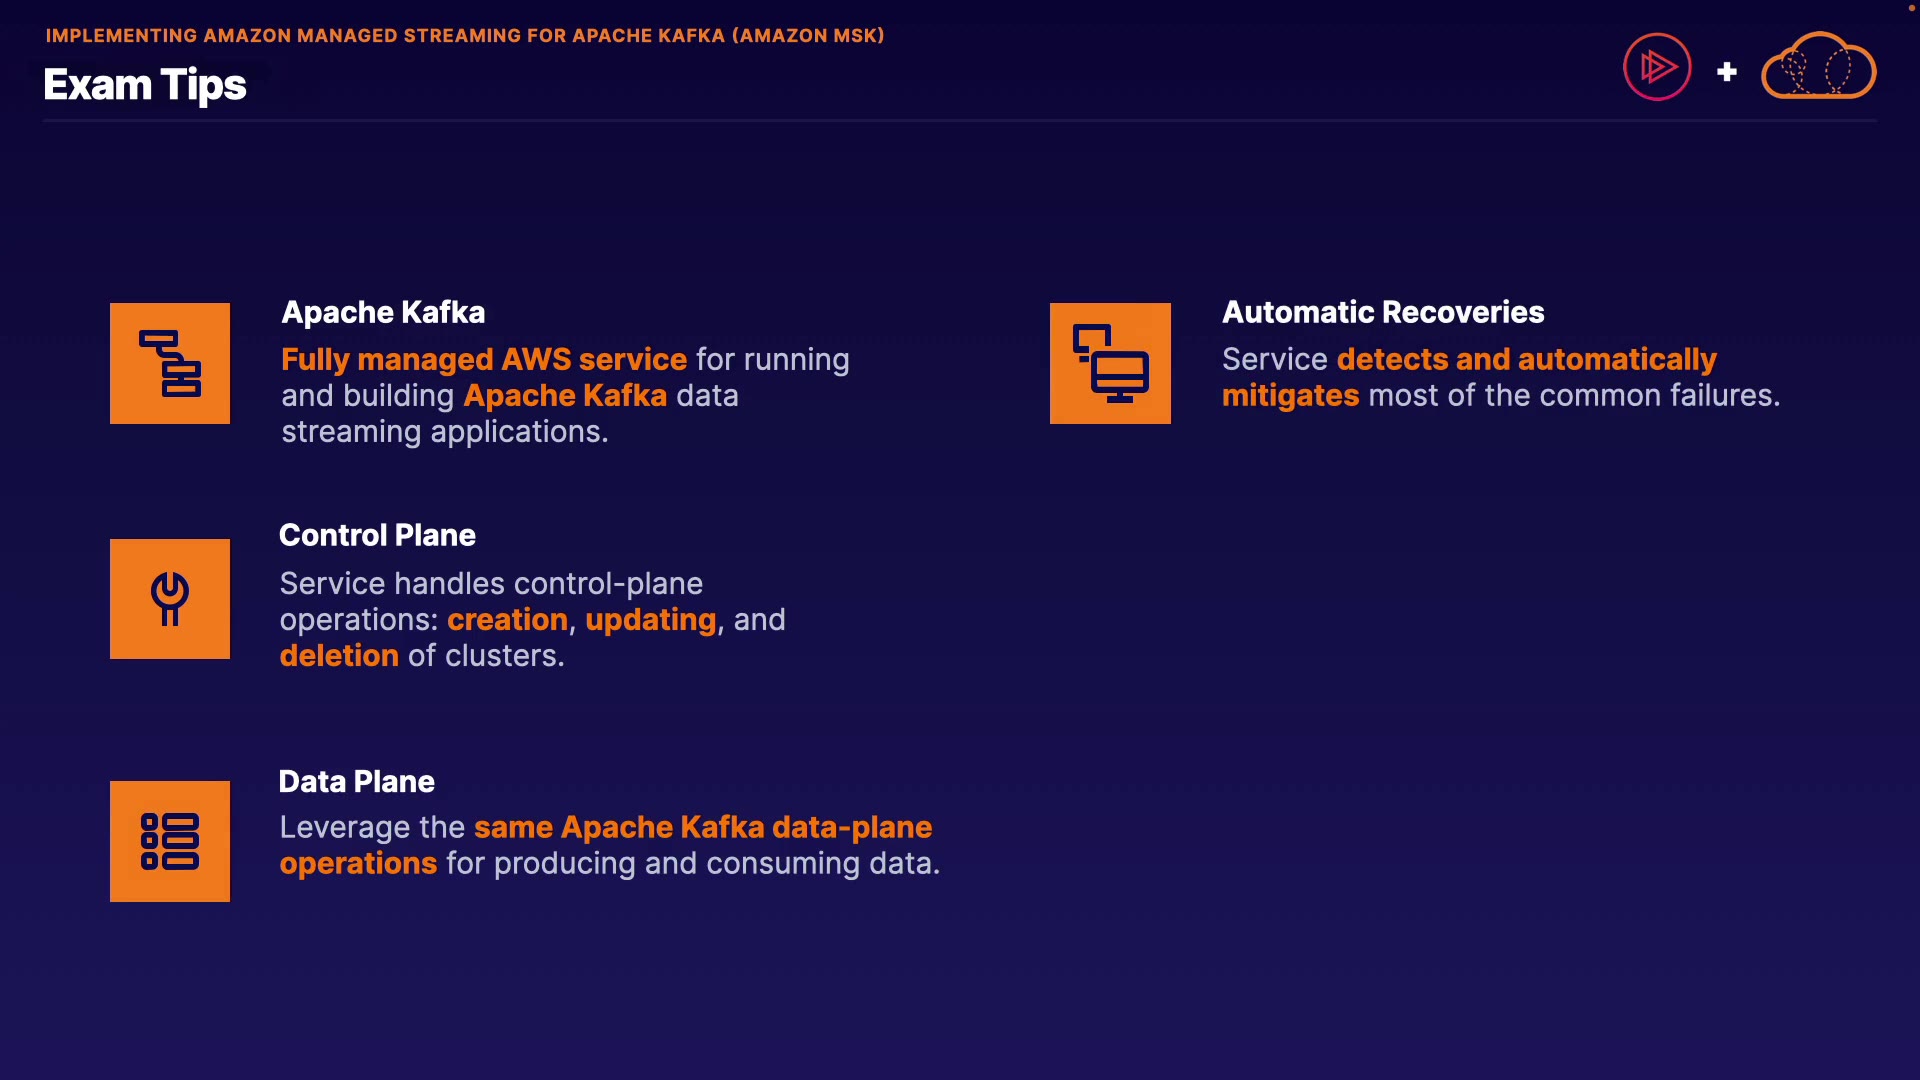
Task: Click the Exam Tips title
Action: coord(145,85)
